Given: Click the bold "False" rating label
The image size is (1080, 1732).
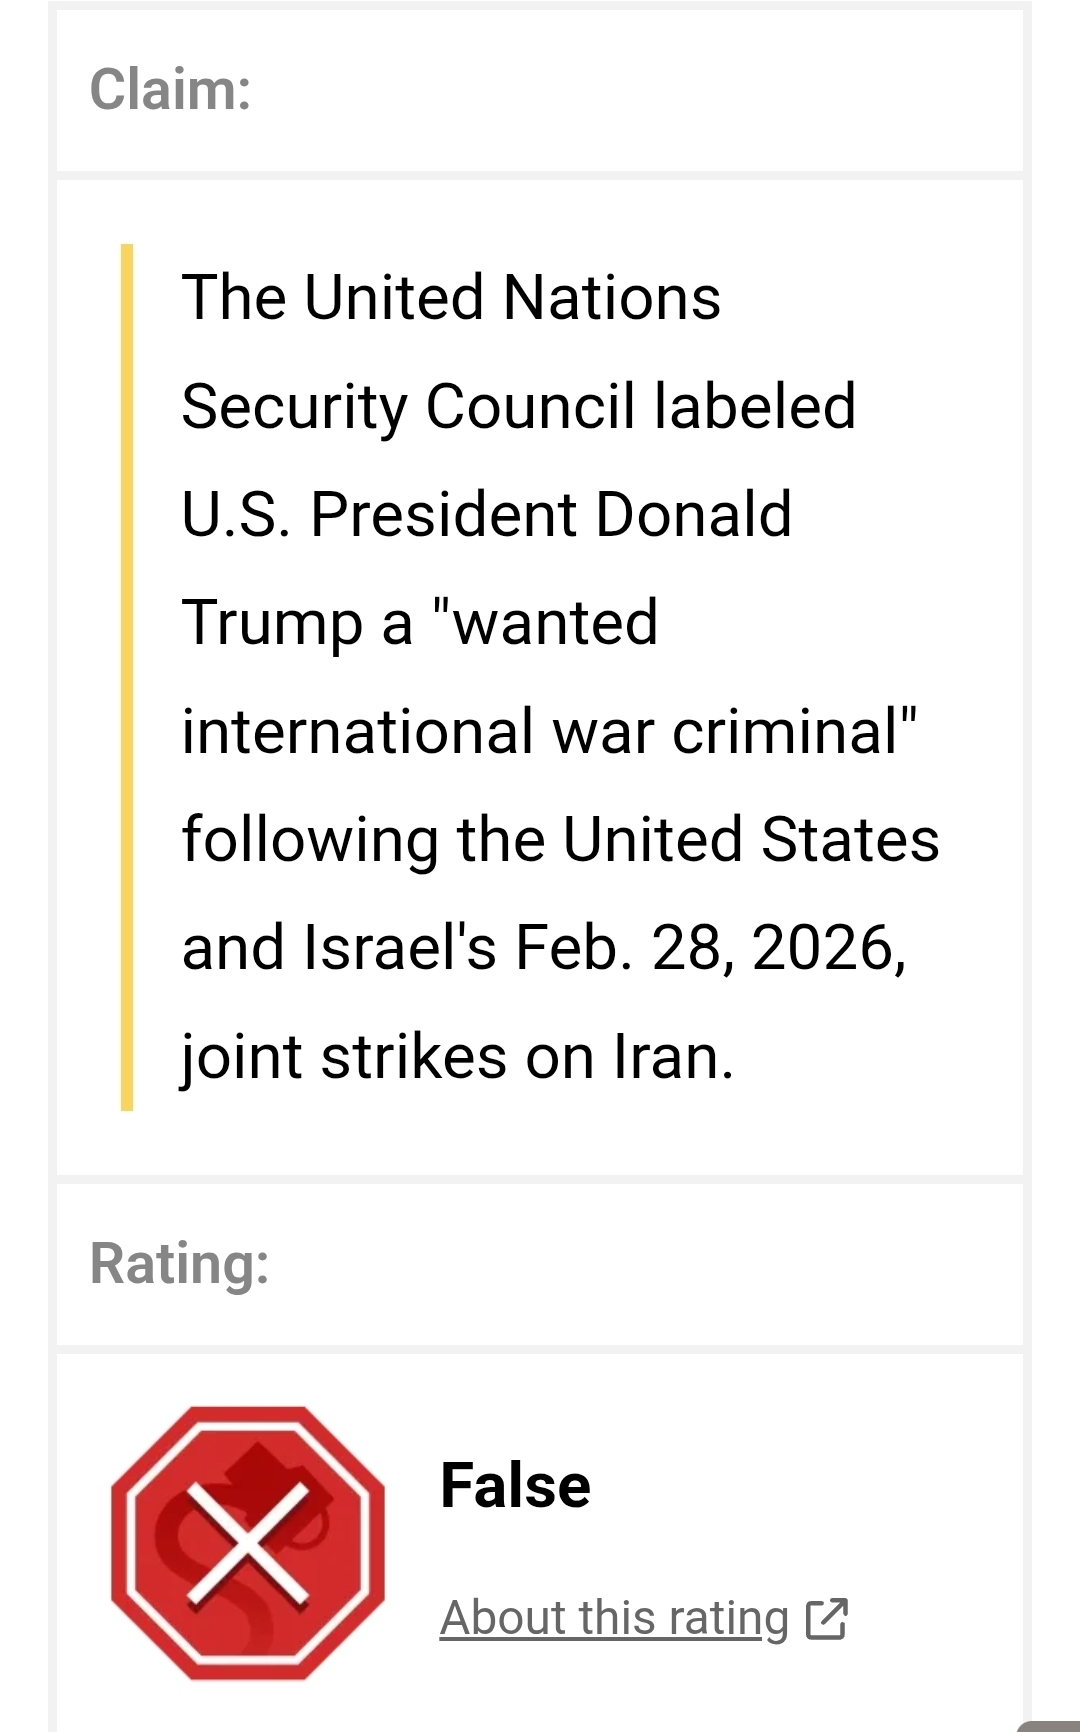Looking at the screenshot, I should [x=515, y=1486].
